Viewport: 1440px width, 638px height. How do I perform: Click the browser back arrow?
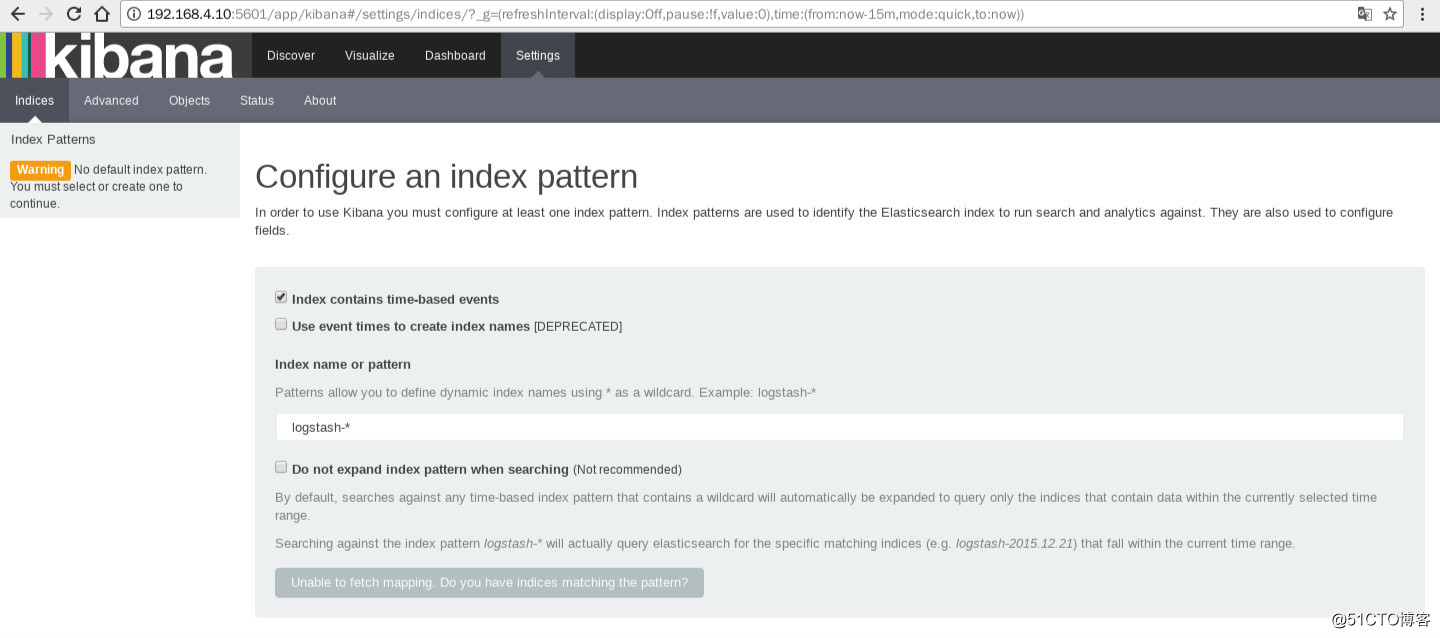point(17,14)
